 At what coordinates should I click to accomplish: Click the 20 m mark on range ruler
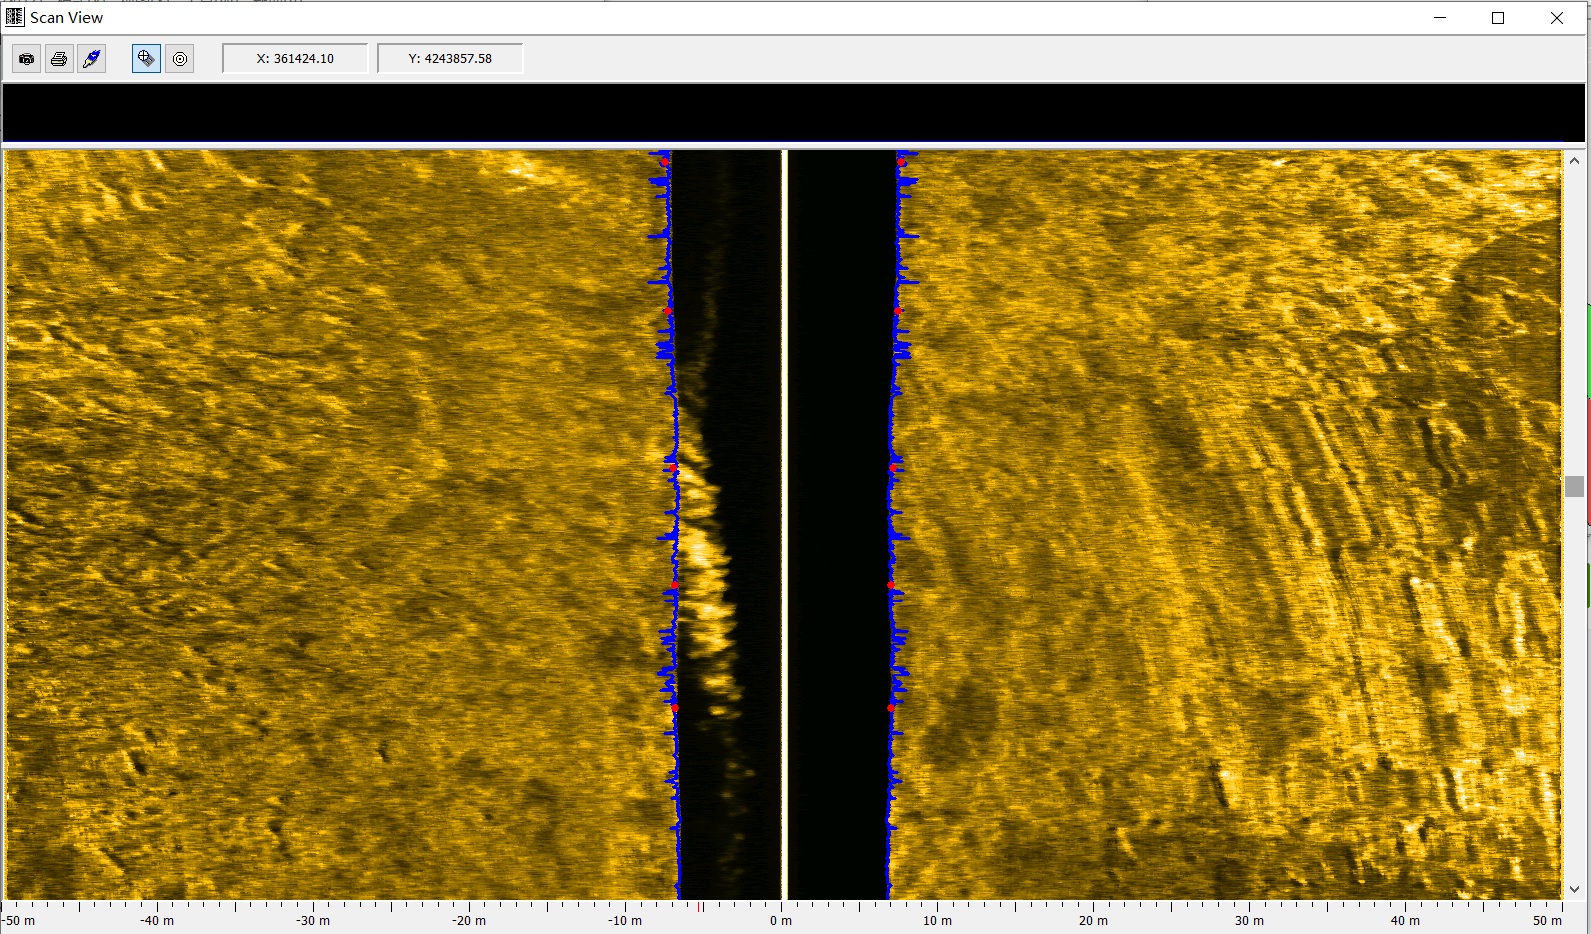pyautogui.click(x=1093, y=920)
